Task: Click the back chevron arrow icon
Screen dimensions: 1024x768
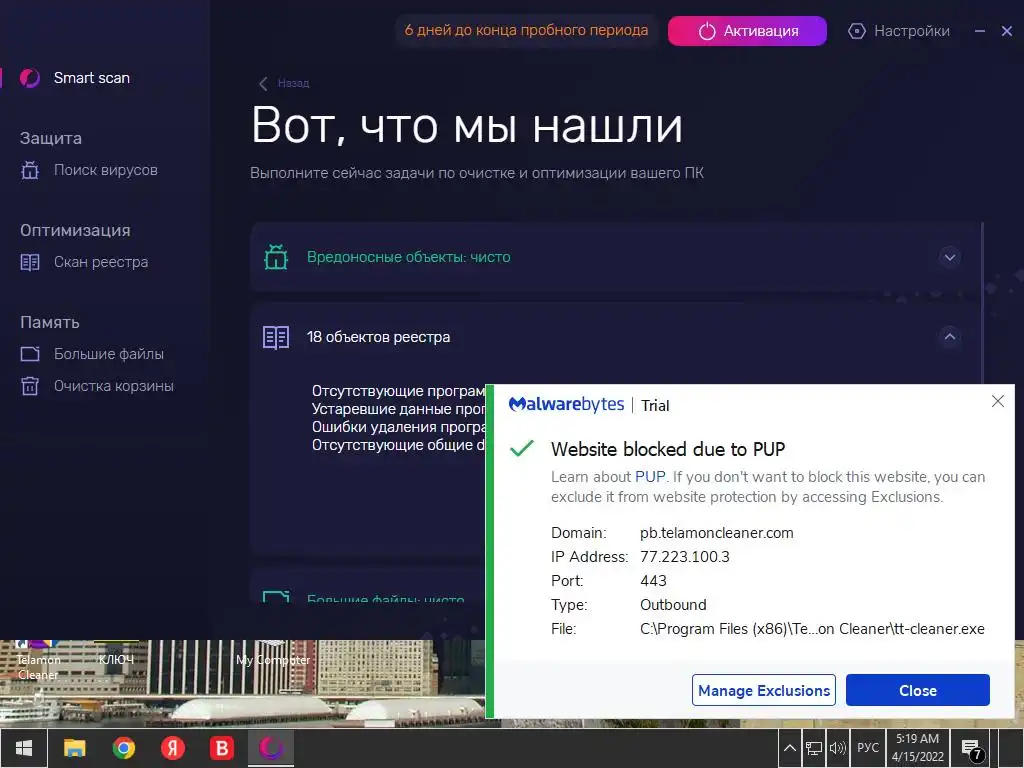Action: pos(263,84)
